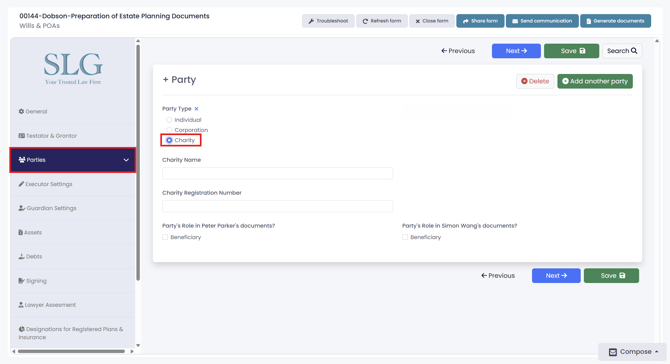Select Charity party type
The image size is (670, 364).
coord(169,140)
